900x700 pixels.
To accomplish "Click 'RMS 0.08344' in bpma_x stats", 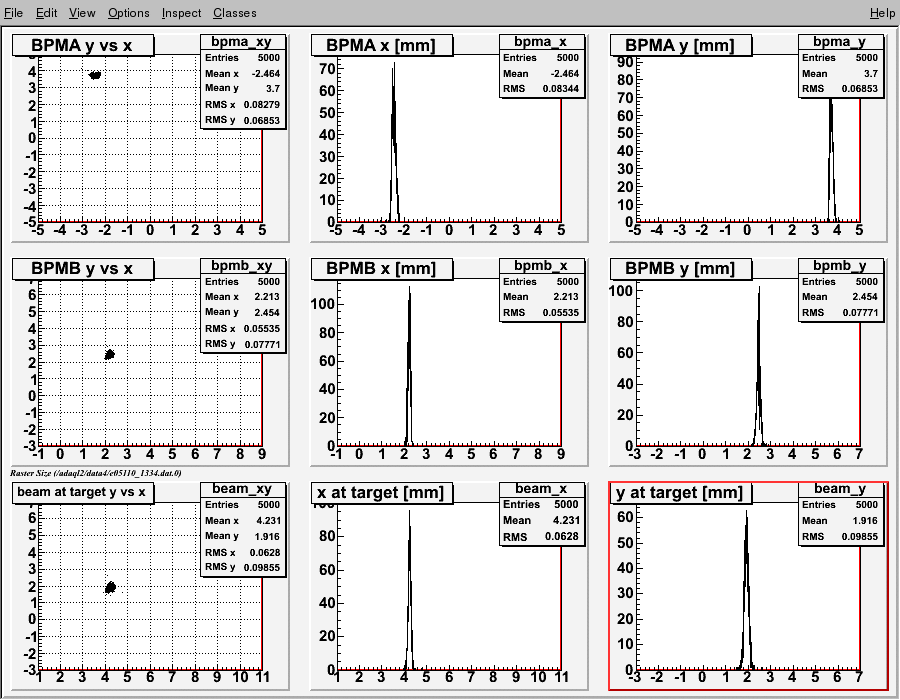I will tap(541, 89).
